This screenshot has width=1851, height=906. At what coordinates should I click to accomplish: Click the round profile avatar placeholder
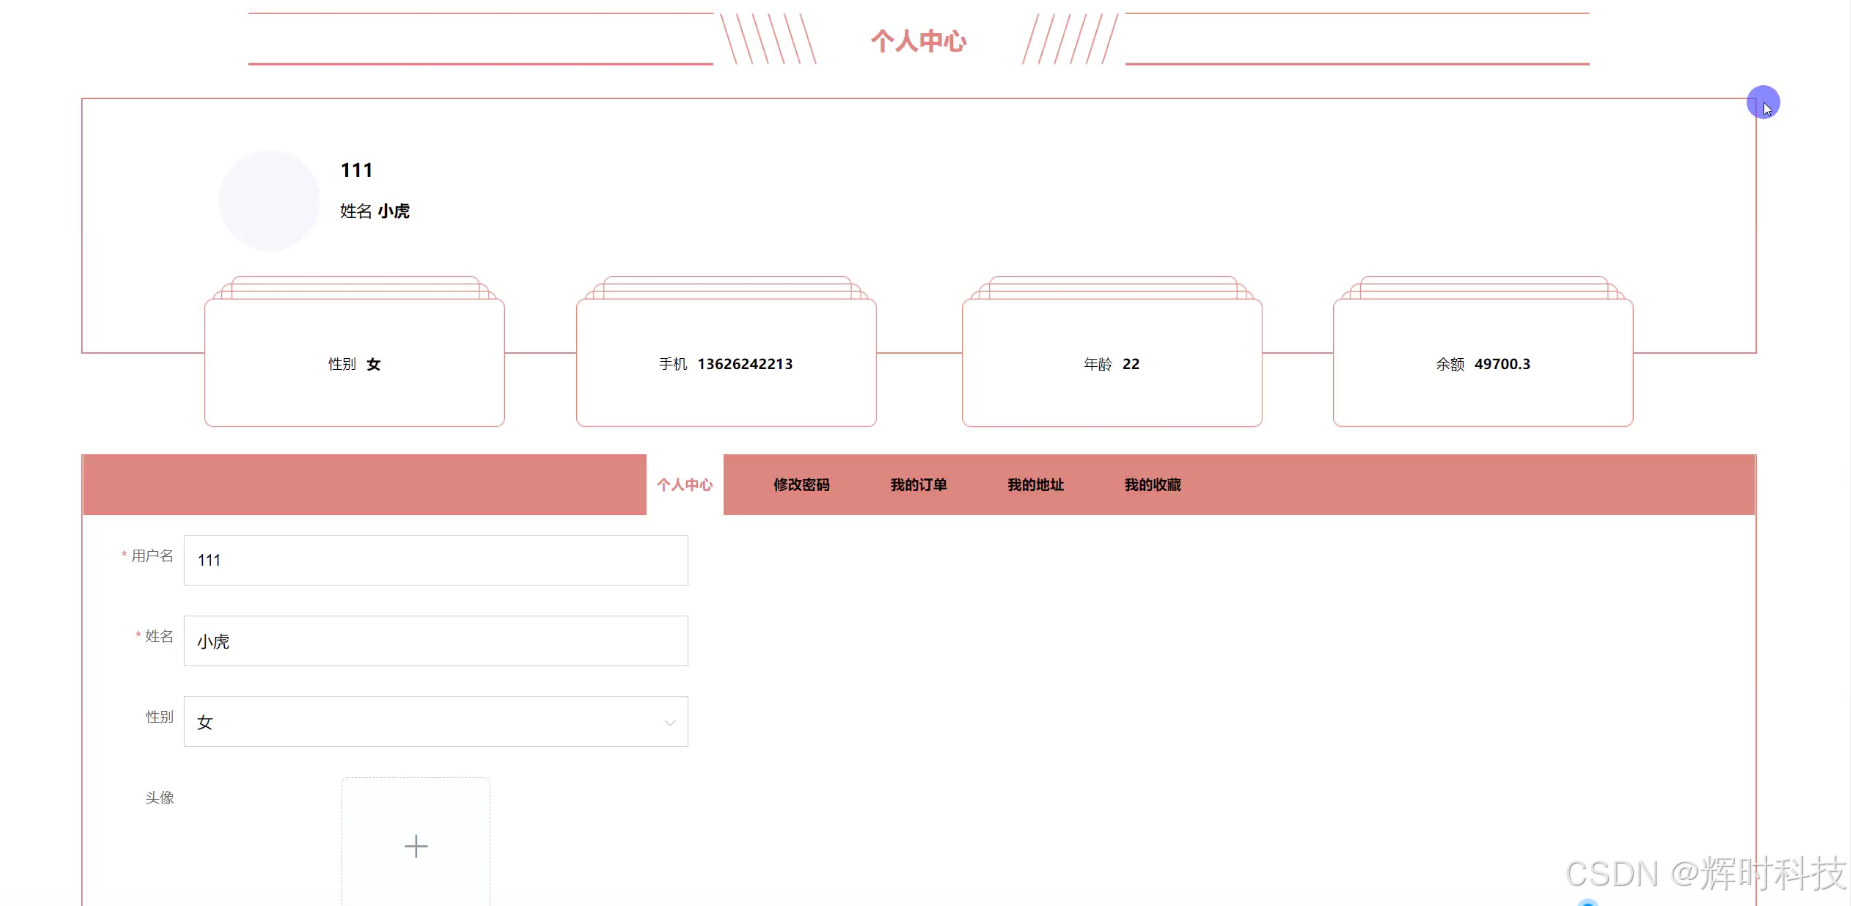click(269, 201)
